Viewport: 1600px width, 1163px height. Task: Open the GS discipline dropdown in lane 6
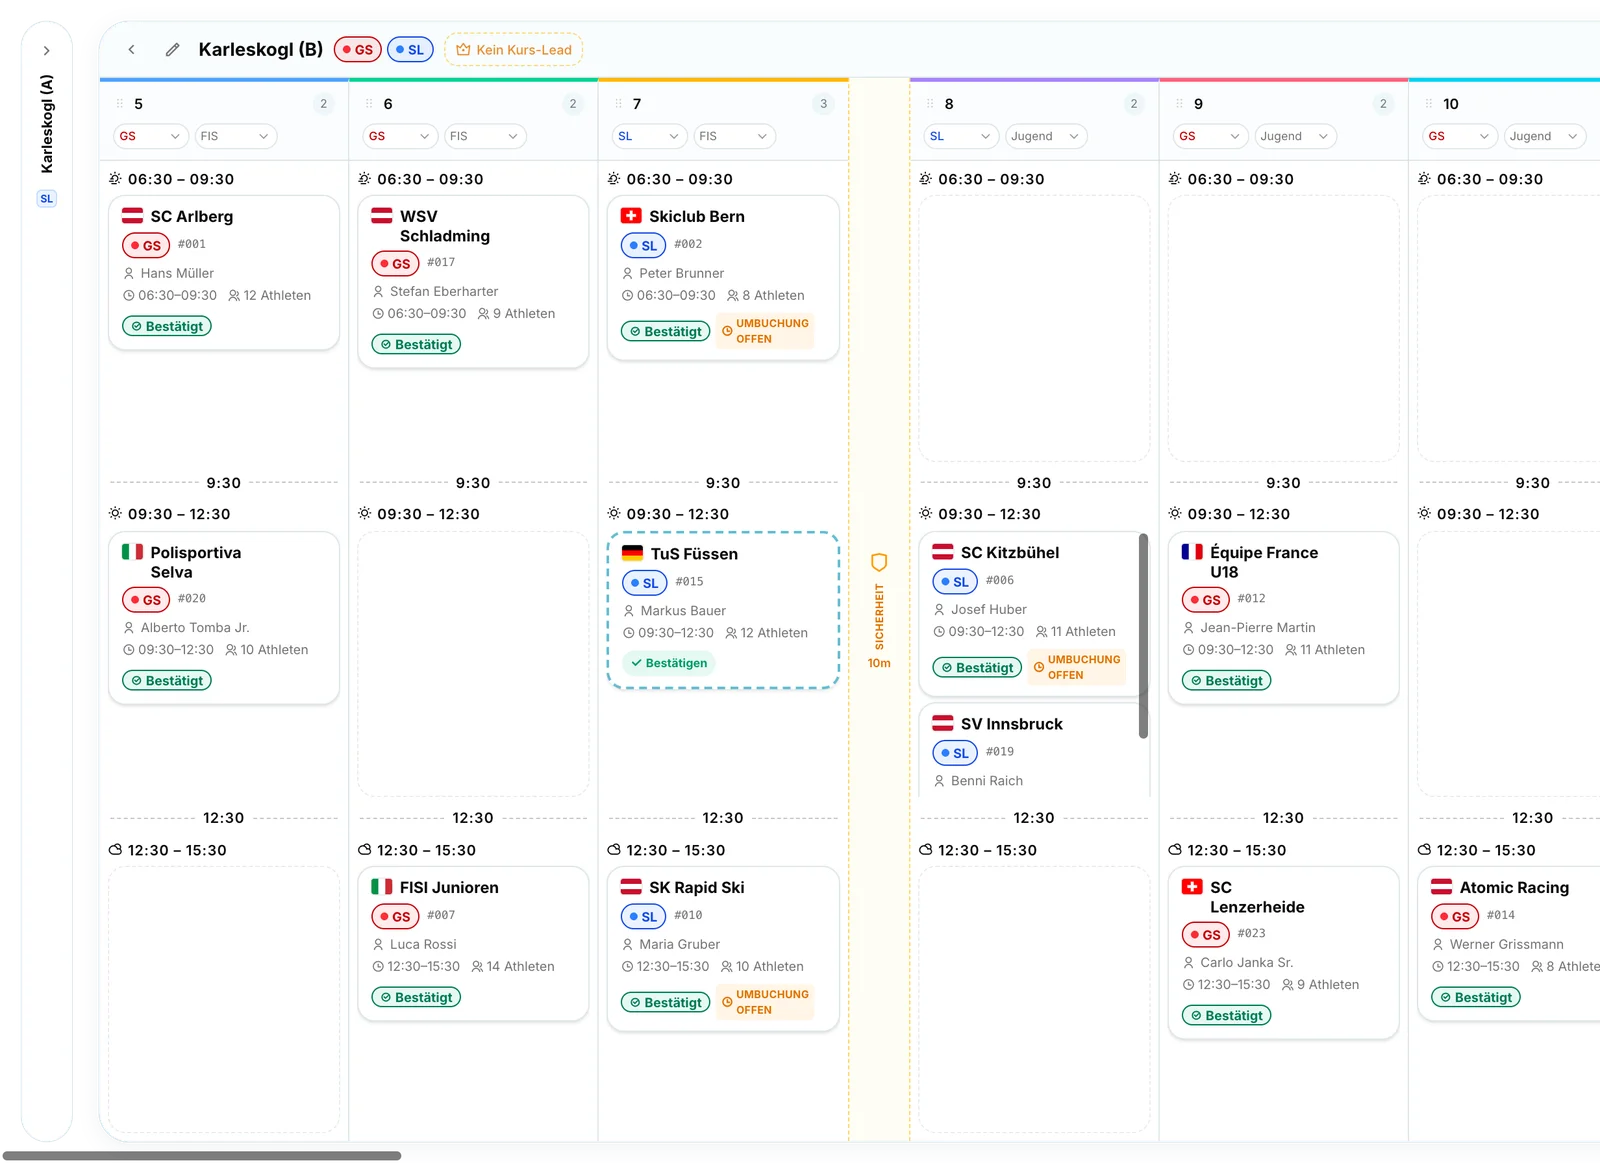coord(398,136)
